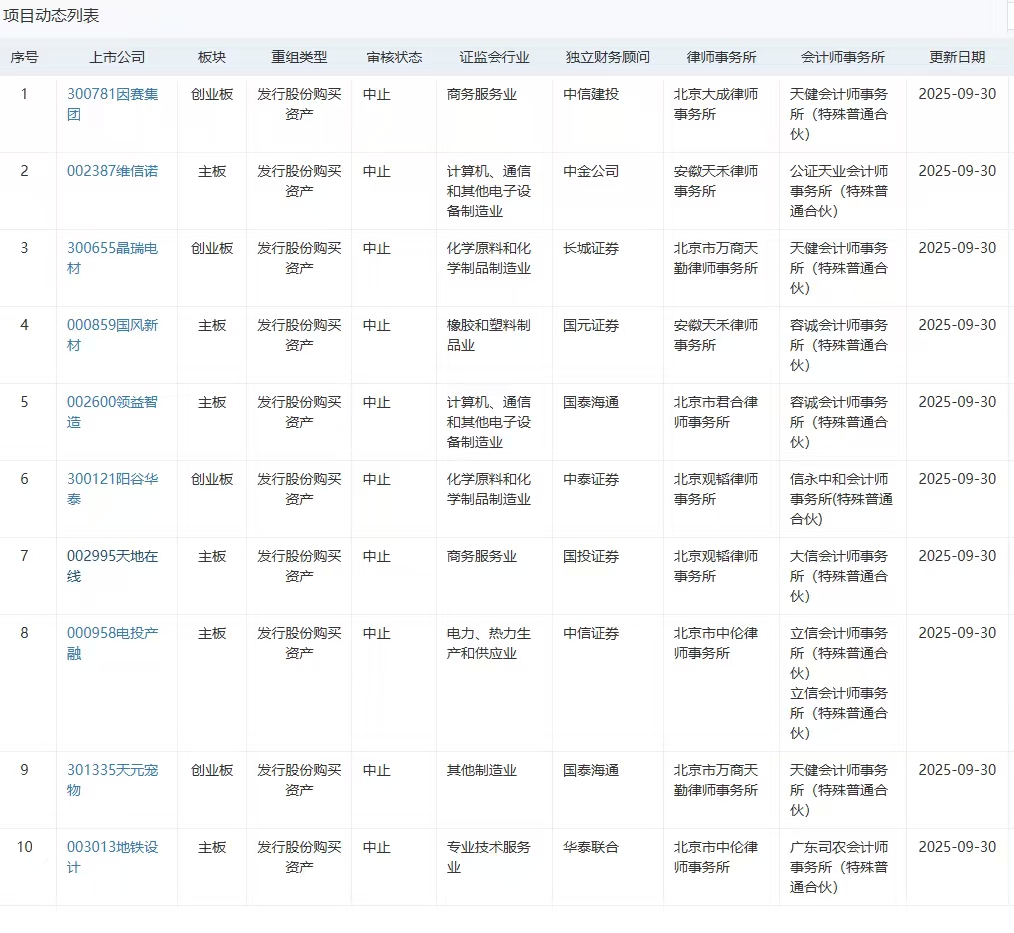Open the 003013地铁设计 company link
Viewport: 1014px width, 933px height.
[x=113, y=857]
